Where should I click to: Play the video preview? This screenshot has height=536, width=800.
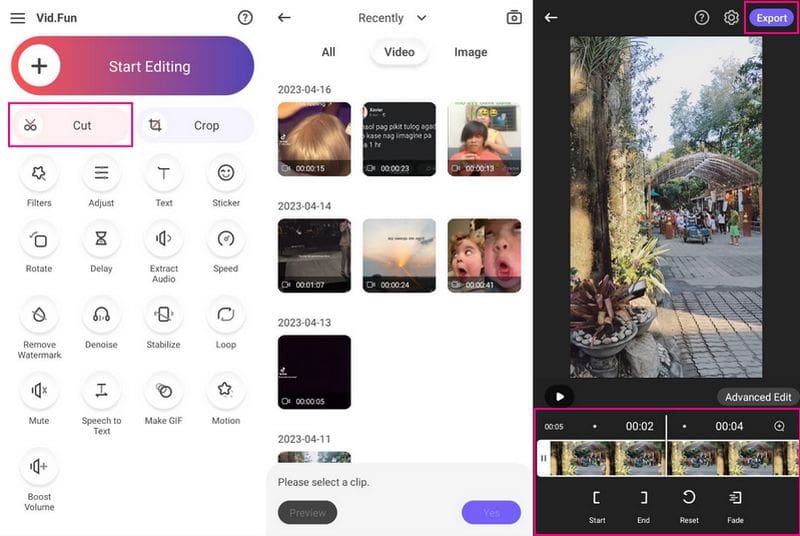click(560, 396)
